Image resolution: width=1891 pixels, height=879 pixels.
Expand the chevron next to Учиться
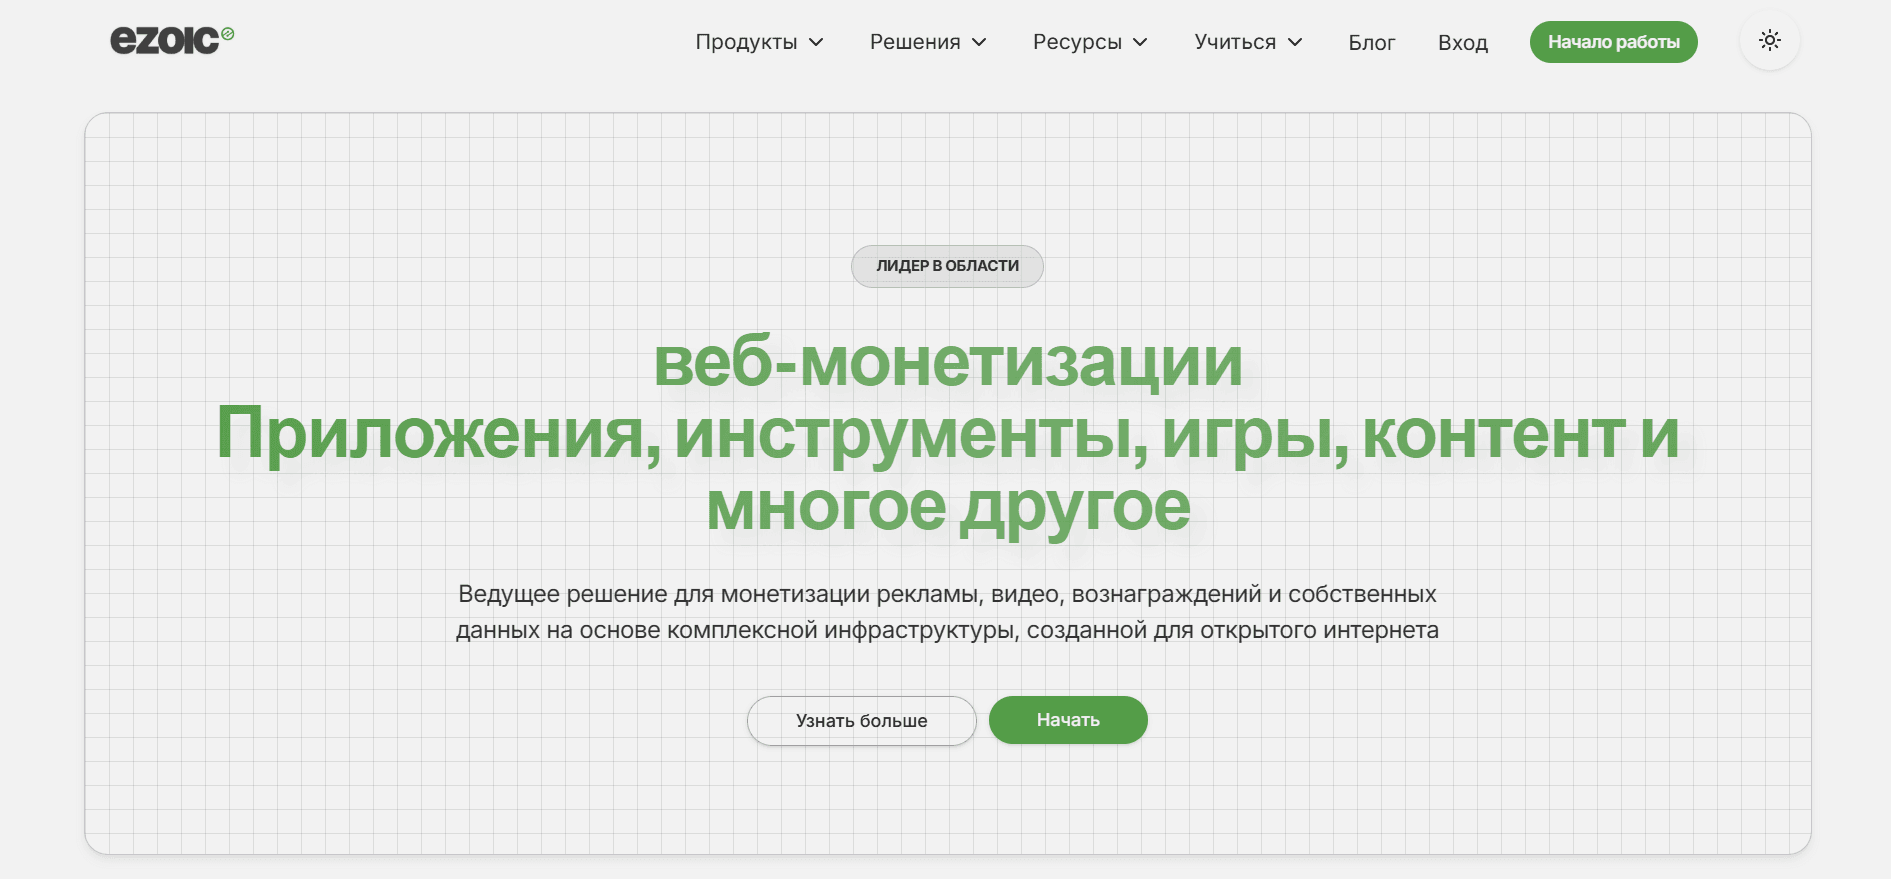[x=1295, y=42]
